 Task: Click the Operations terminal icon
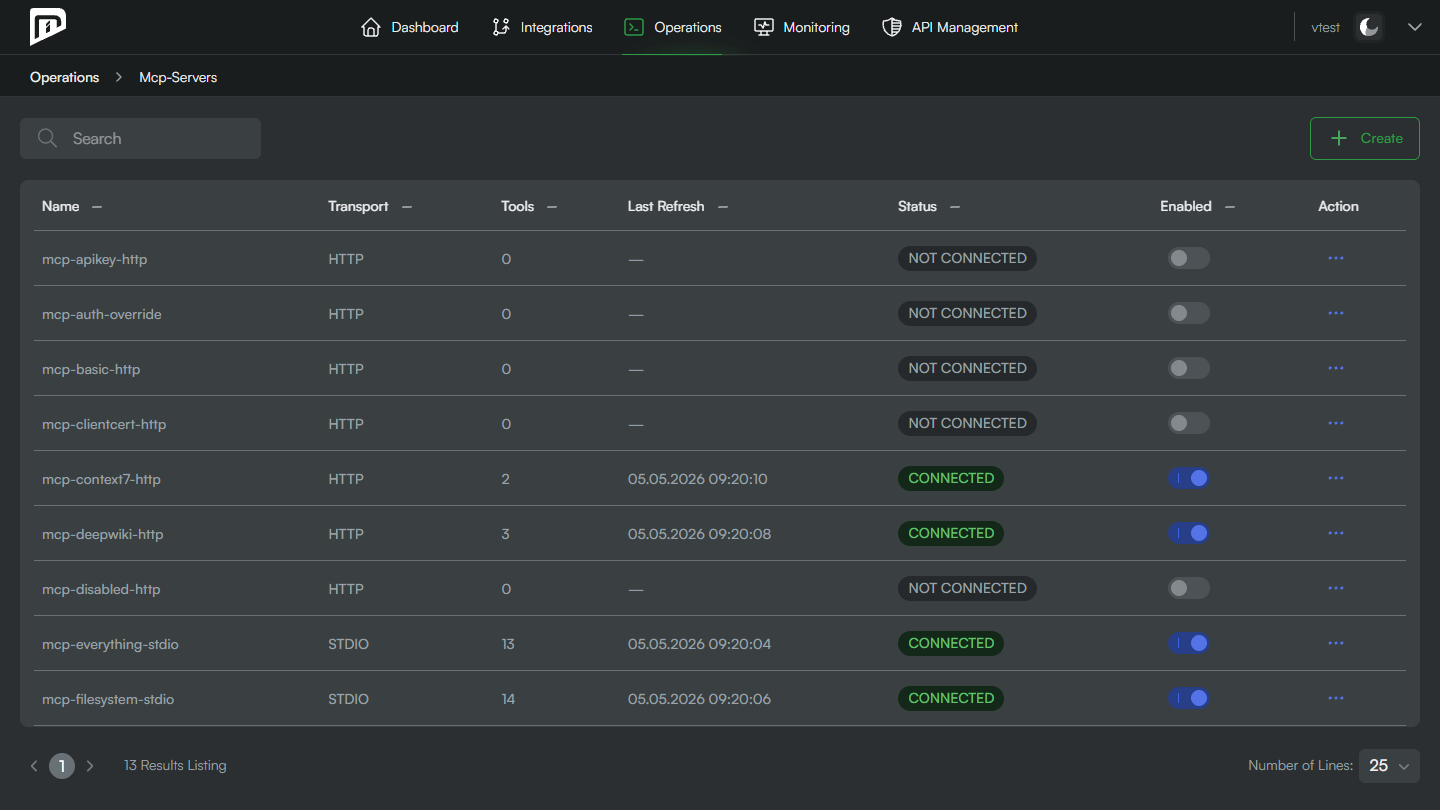(633, 27)
